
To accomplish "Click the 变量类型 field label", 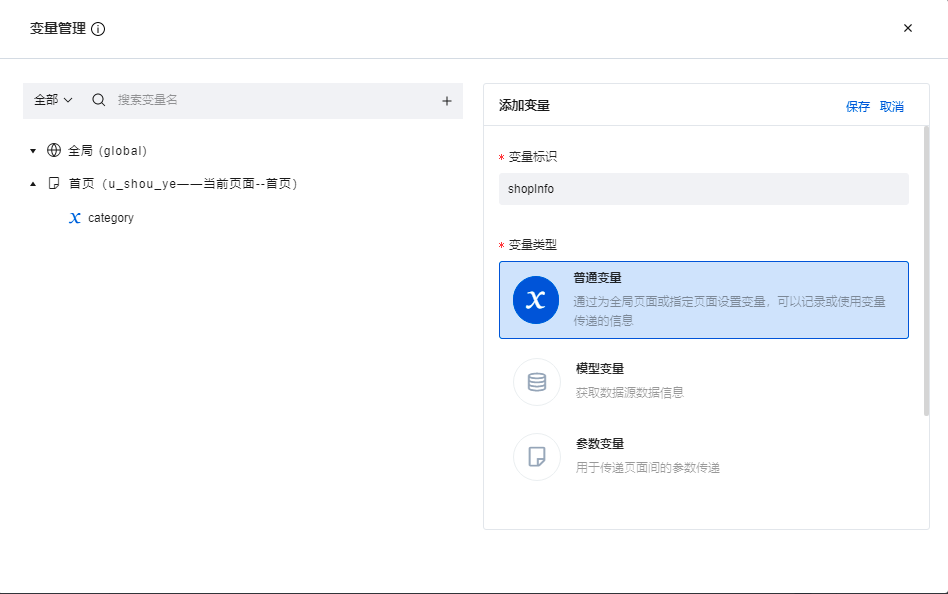I will click(533, 245).
